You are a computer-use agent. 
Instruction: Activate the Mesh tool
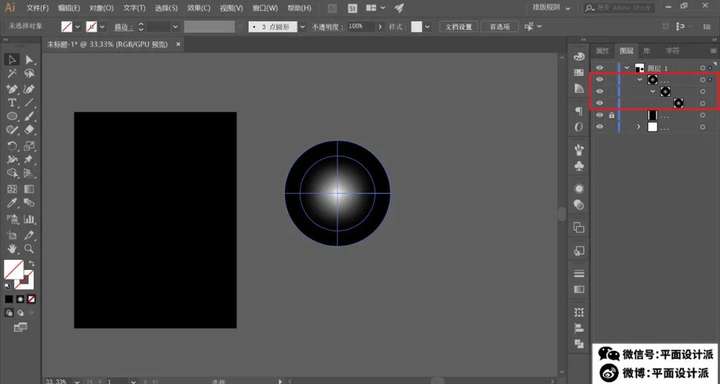coord(12,189)
